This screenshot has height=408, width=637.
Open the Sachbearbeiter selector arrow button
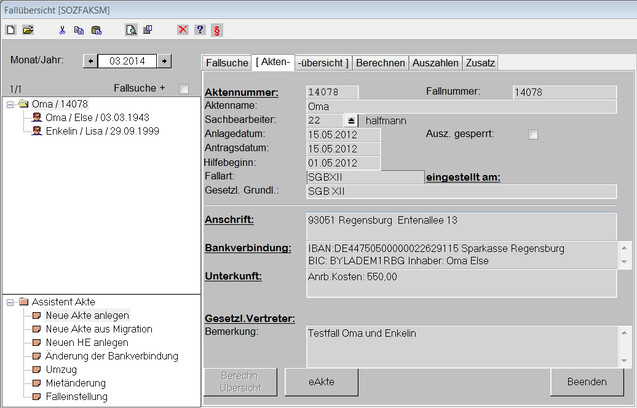(x=350, y=120)
